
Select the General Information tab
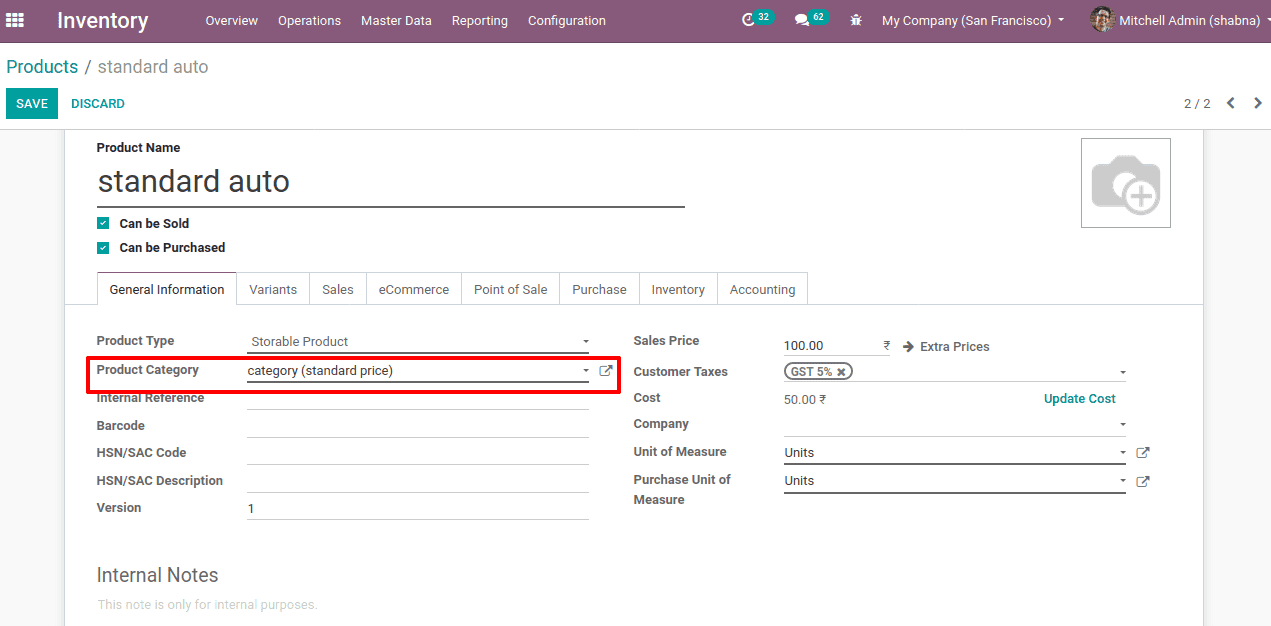click(167, 289)
